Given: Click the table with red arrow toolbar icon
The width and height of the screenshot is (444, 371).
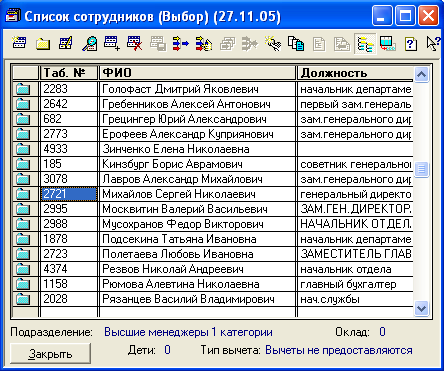Looking at the screenshot, I should [388, 44].
